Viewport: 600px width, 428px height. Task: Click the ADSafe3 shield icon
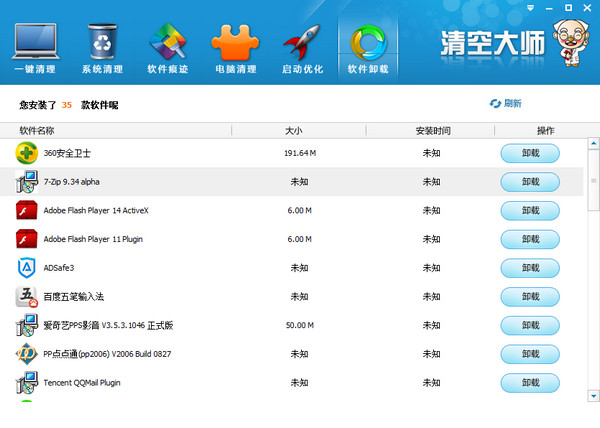pos(26,268)
